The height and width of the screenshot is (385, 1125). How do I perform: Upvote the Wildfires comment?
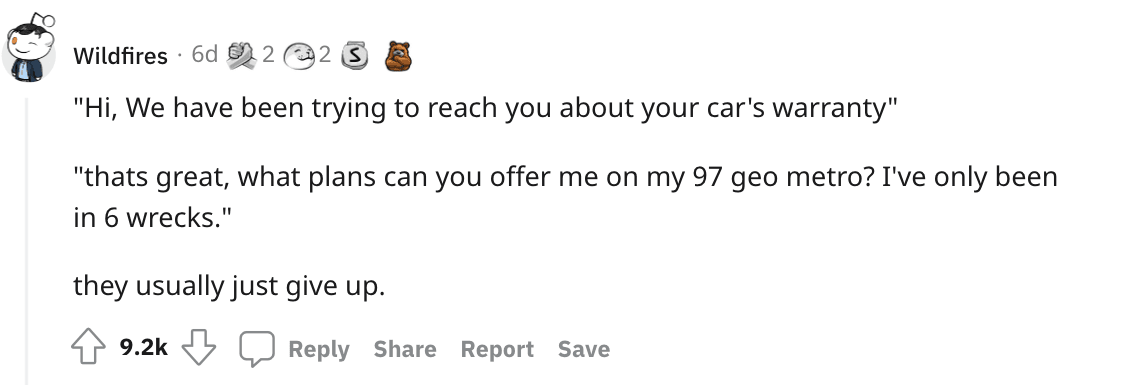click(x=88, y=348)
